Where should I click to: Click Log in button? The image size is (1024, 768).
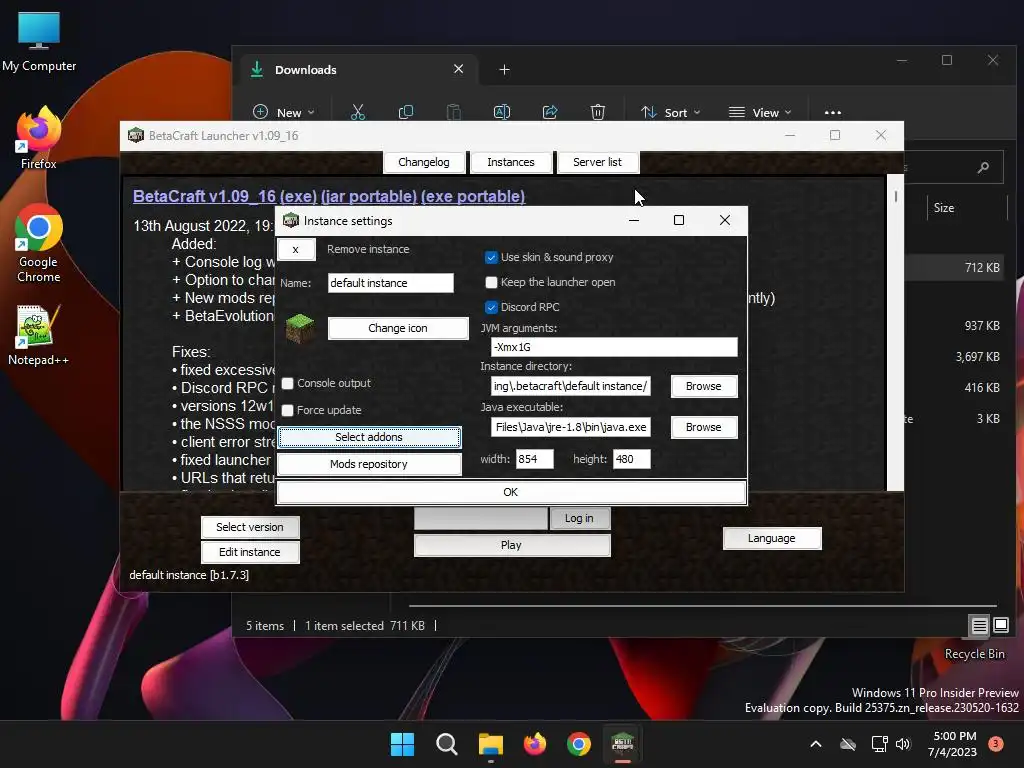pos(579,518)
